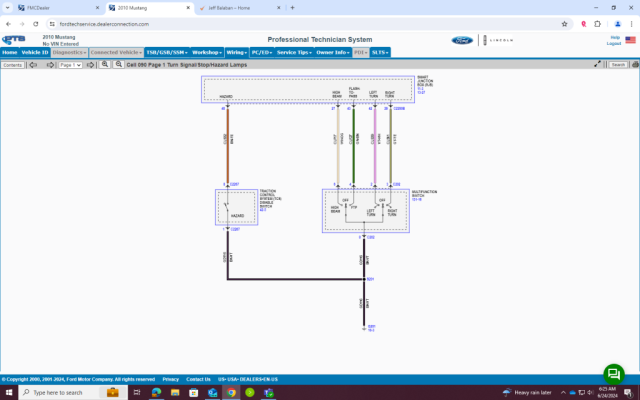Expand the Wiring menu
This screenshot has height=400, width=640.
click(x=236, y=52)
